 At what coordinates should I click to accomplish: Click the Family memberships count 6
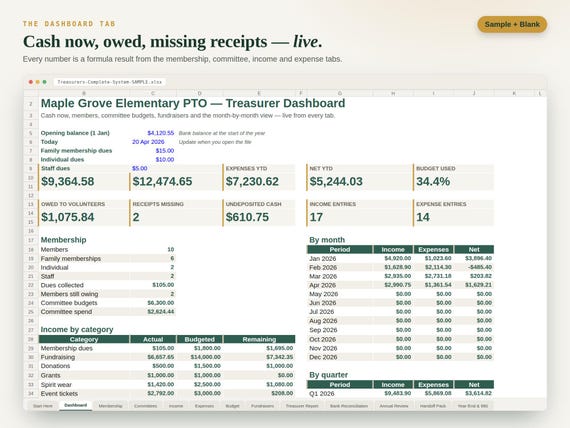pos(172,259)
